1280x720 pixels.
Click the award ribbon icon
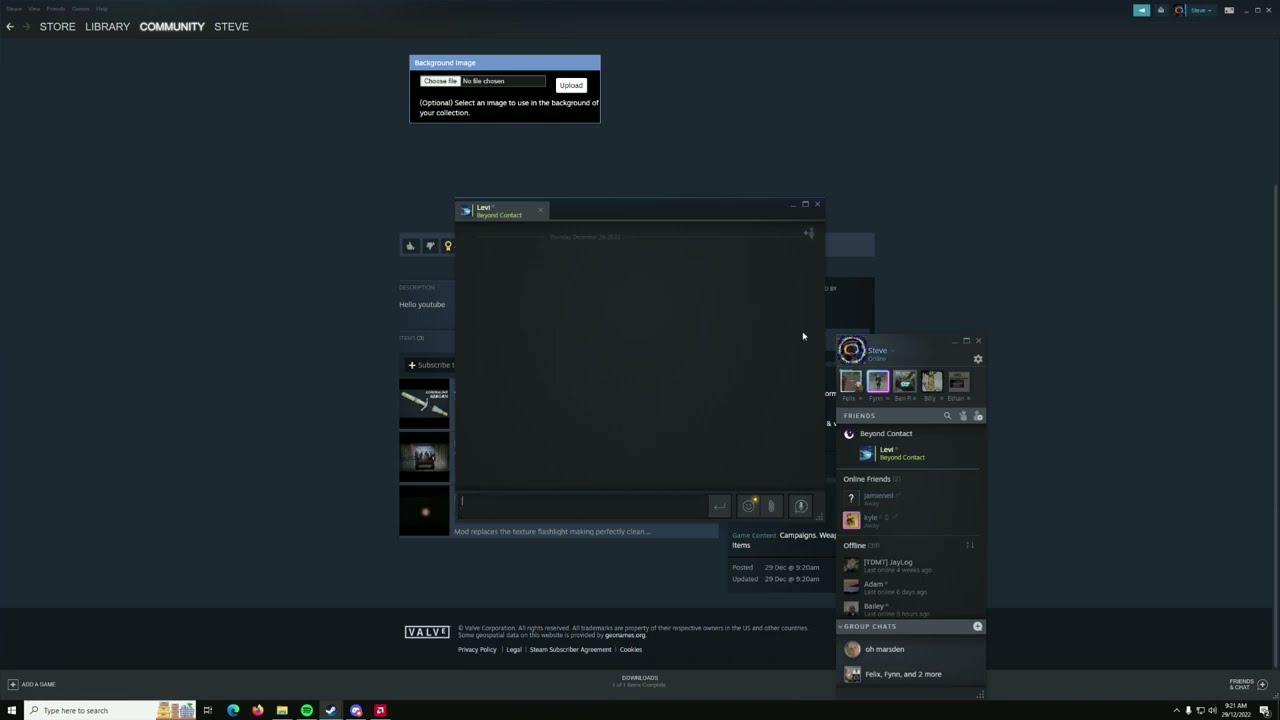click(x=448, y=246)
